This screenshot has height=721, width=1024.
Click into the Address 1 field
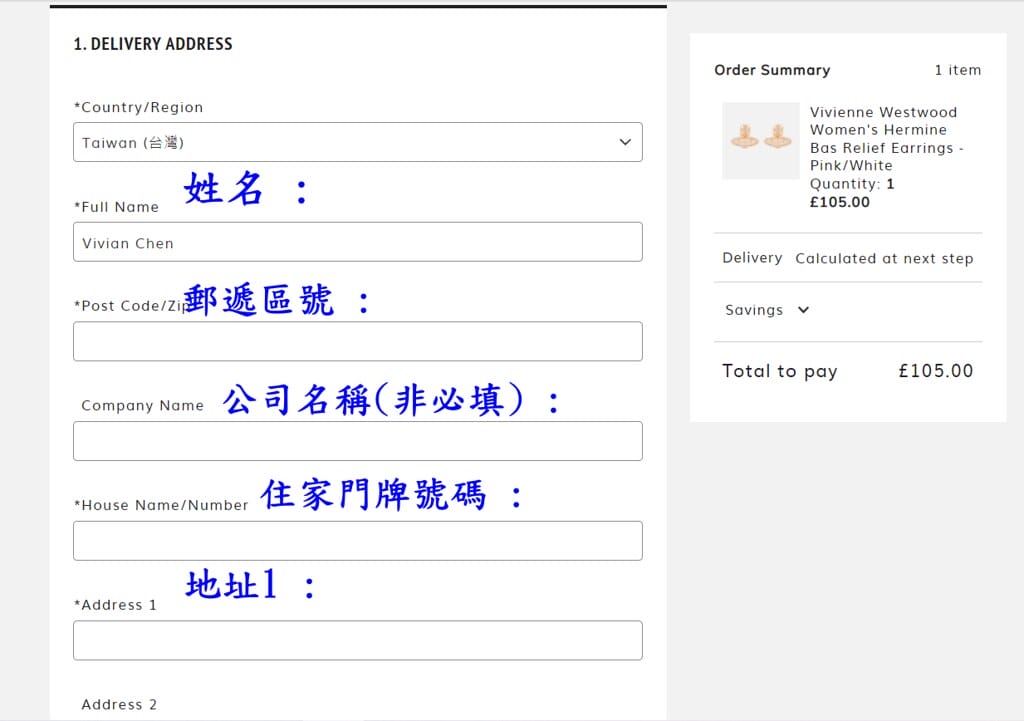[357, 640]
